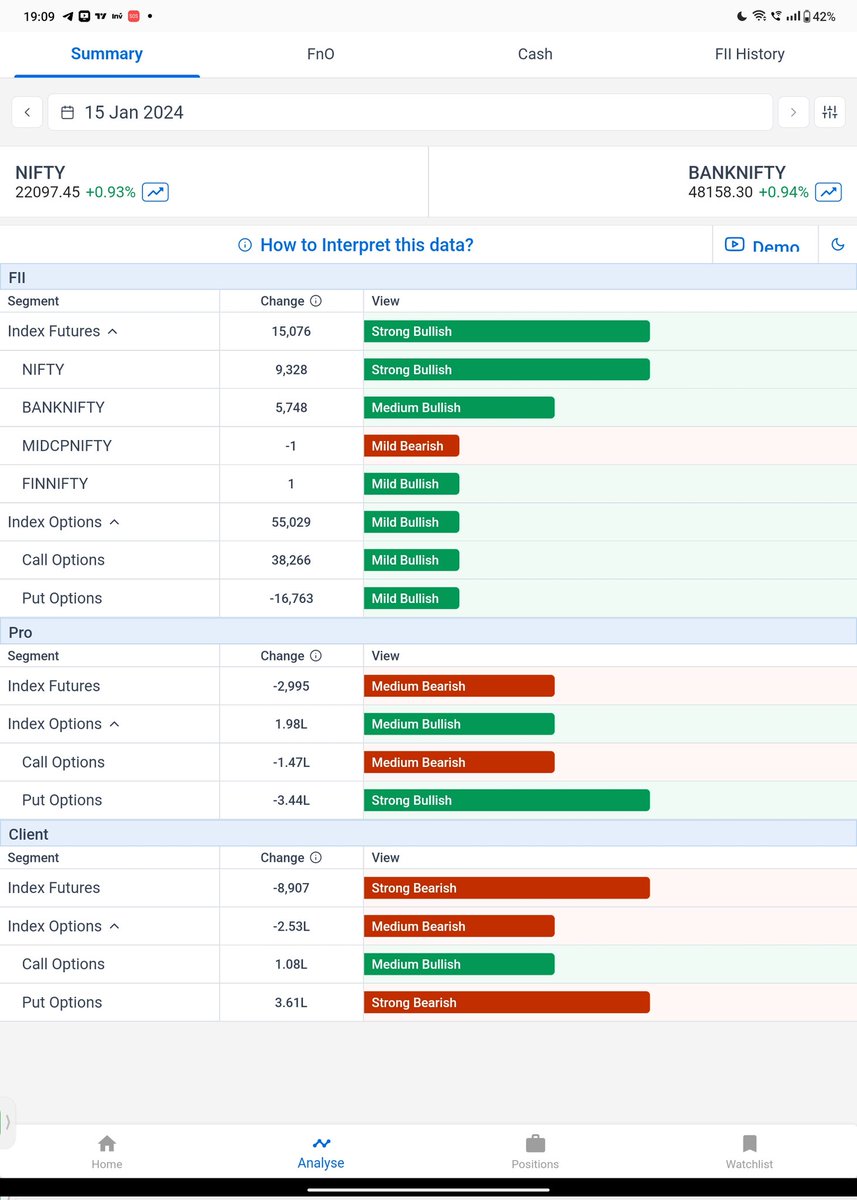The height and width of the screenshot is (1200, 857).
Task: Click FII Index Options value 55,029
Action: (291, 522)
